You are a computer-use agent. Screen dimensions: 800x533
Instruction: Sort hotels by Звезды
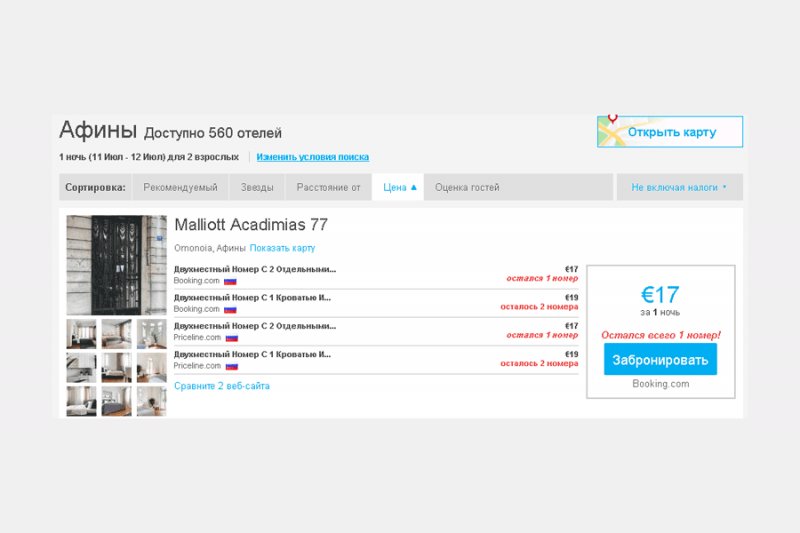(x=256, y=187)
